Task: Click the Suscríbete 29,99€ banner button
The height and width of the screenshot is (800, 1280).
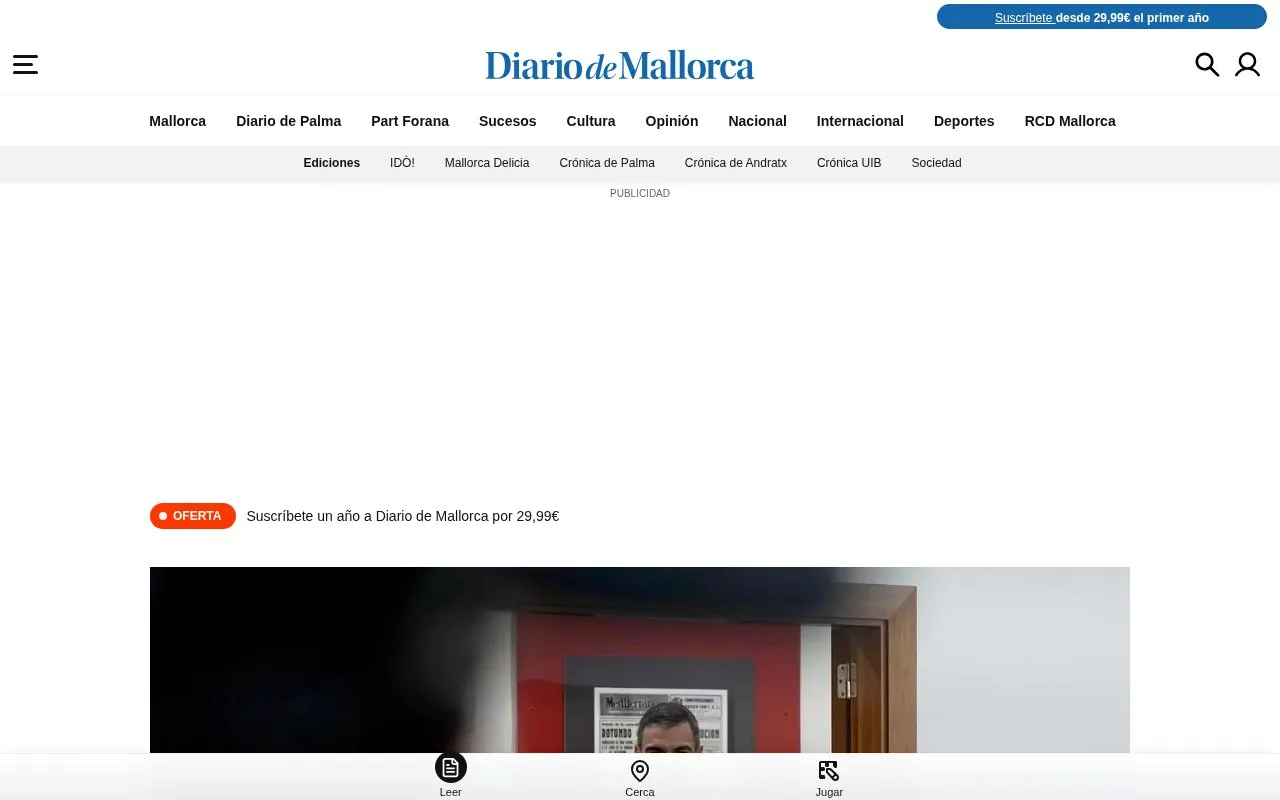Action: [1102, 17]
